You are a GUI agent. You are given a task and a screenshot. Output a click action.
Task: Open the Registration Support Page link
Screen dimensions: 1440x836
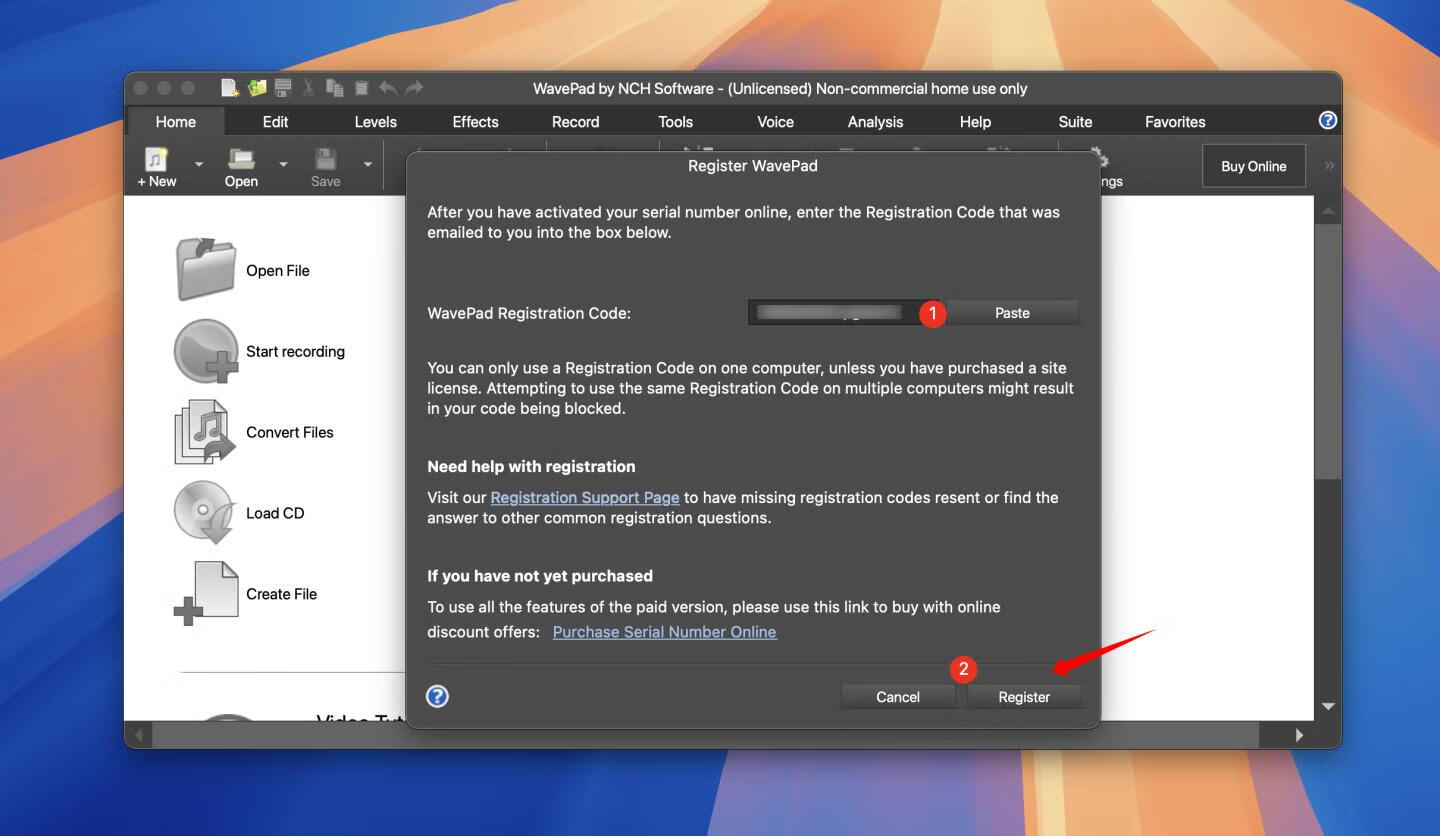tap(585, 497)
